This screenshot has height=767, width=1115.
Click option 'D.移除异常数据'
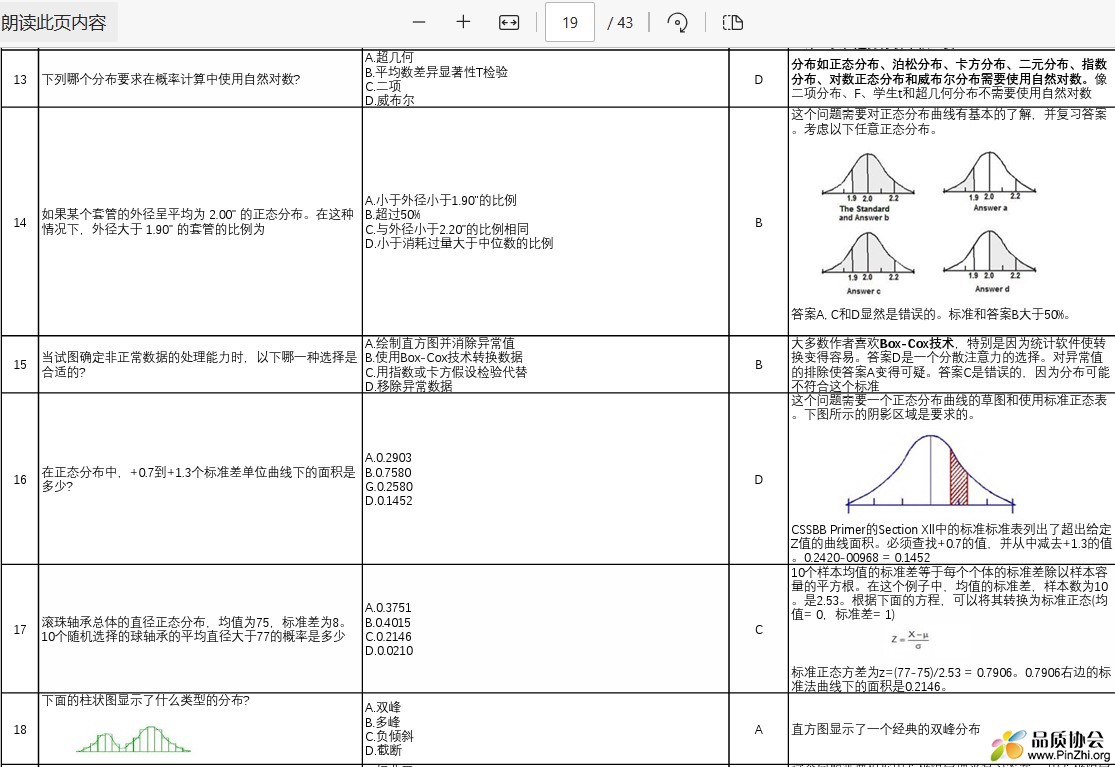[409, 386]
